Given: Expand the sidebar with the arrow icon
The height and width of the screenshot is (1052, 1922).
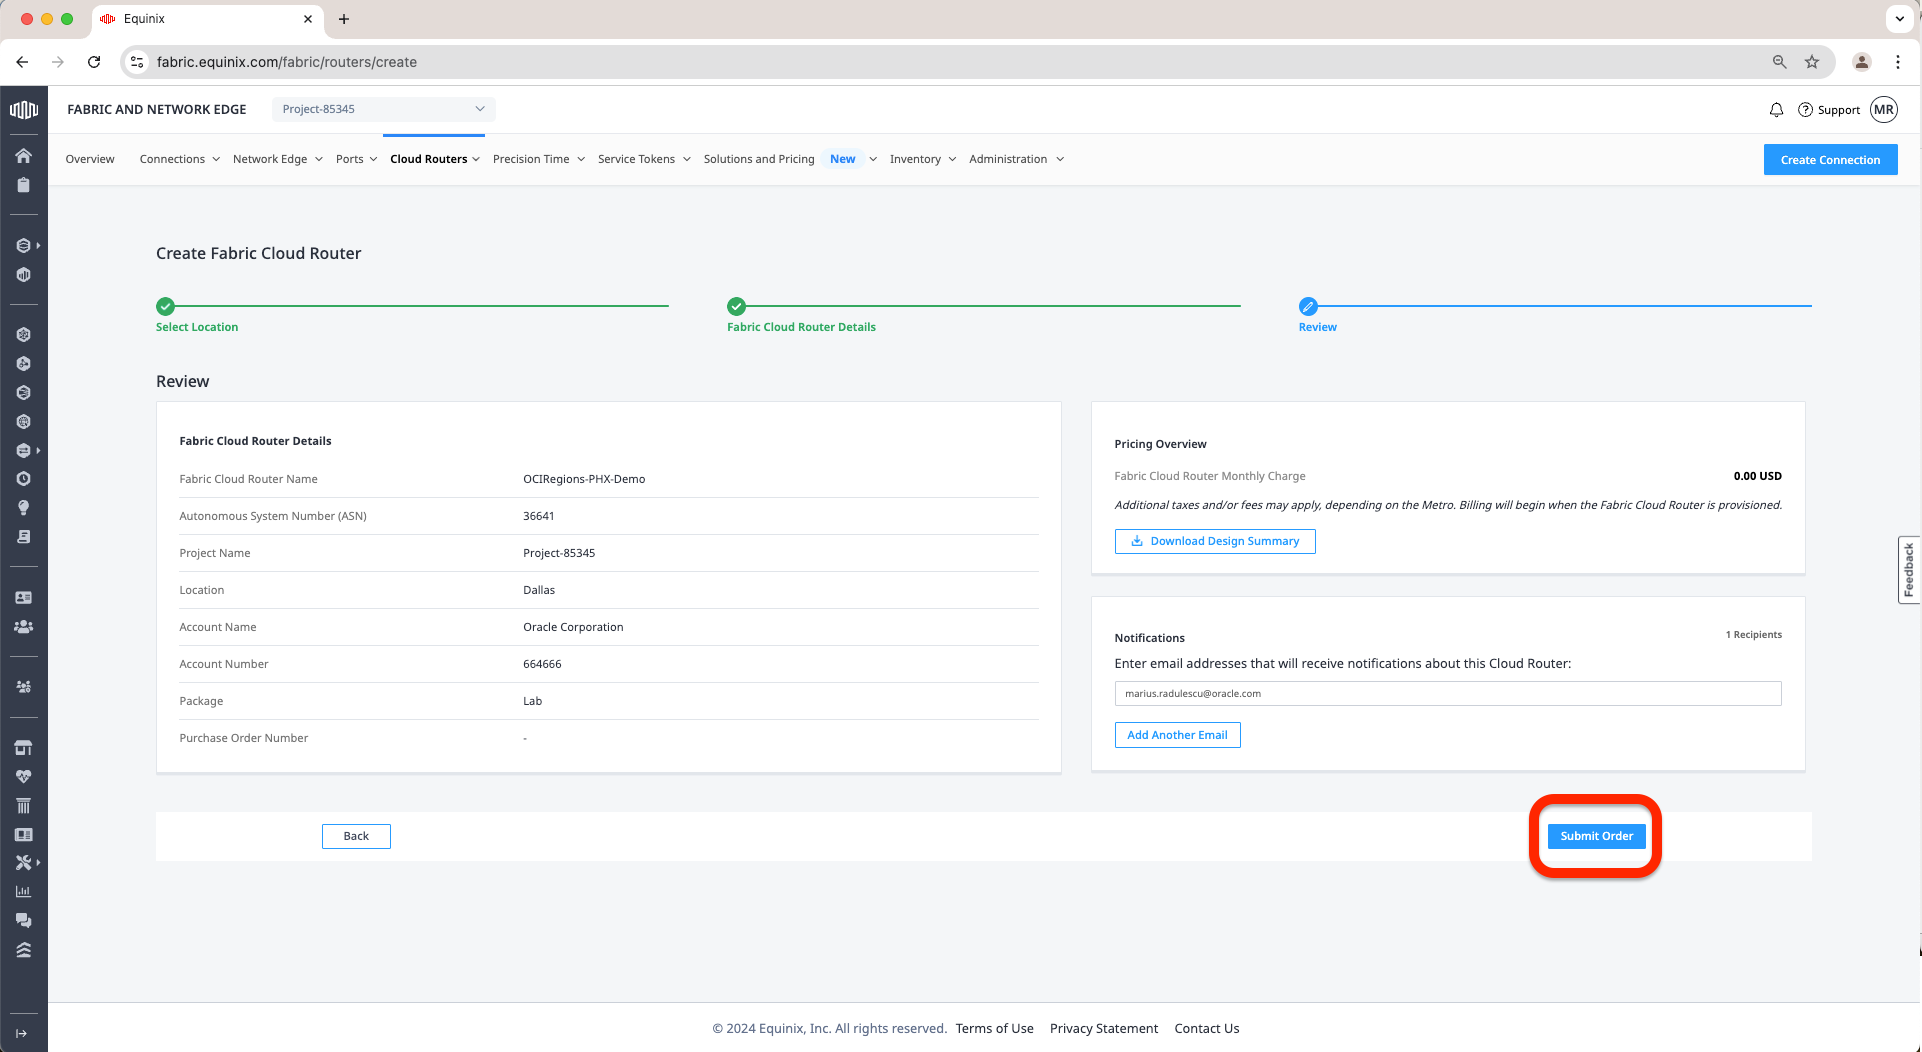Looking at the screenshot, I should tap(21, 1033).
